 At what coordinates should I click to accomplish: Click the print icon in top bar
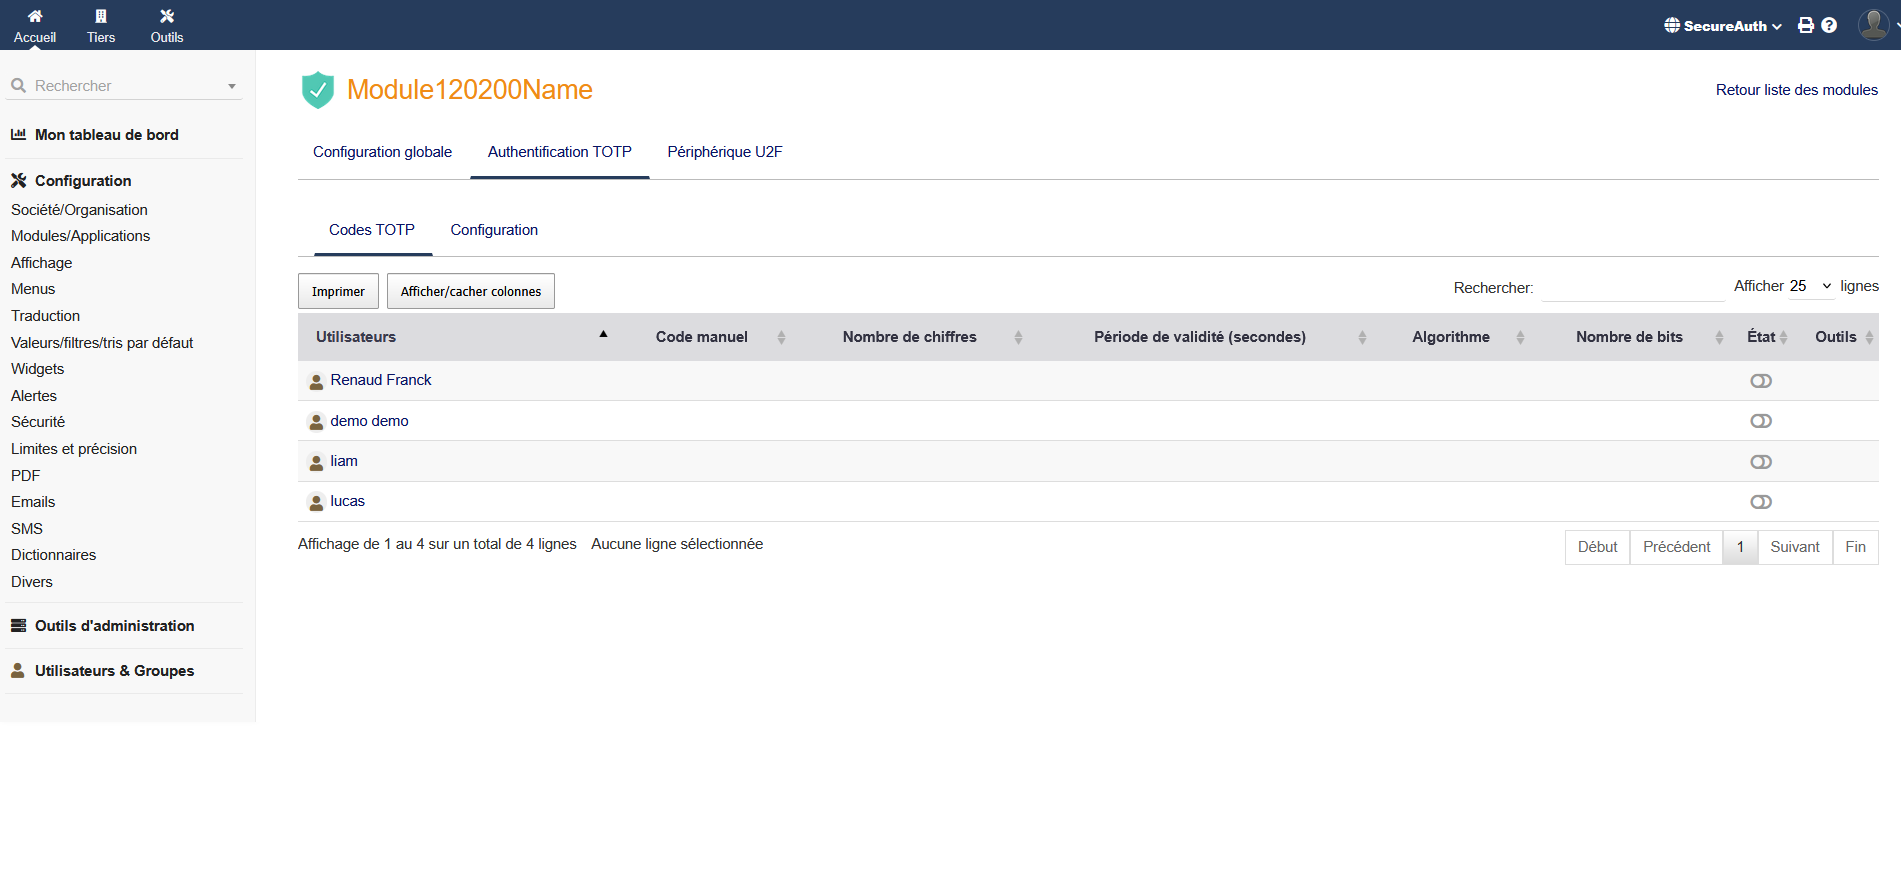[1805, 26]
